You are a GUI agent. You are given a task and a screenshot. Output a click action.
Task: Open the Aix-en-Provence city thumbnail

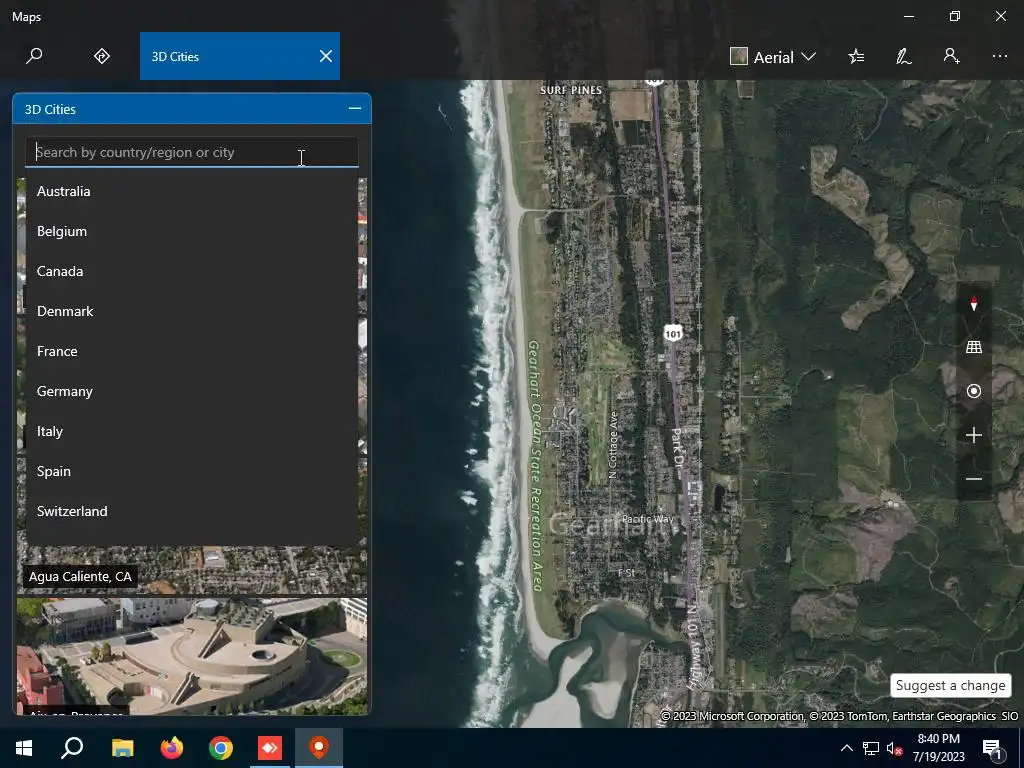pos(192,655)
